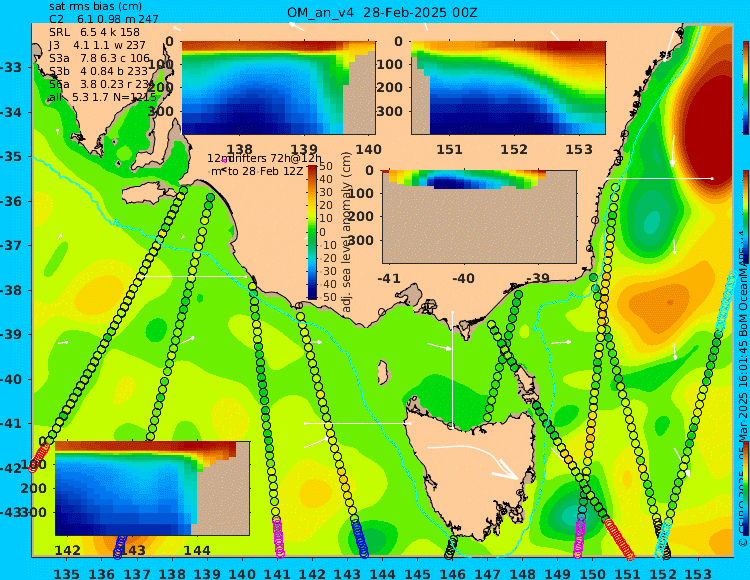Click the magenta track circles near longitude 141
Viewport: 750px width, 580px height.
pos(278,538)
